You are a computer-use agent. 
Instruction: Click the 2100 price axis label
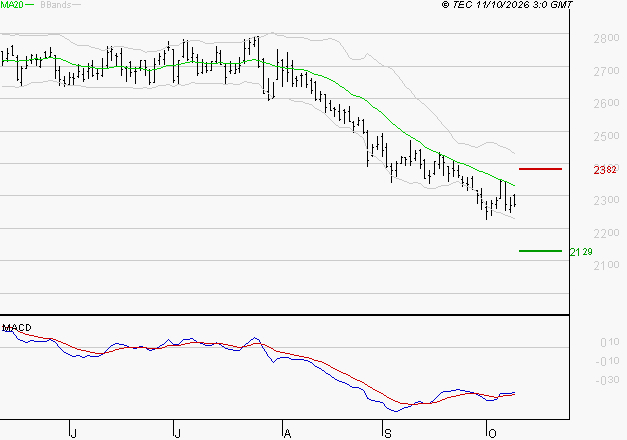606,265
